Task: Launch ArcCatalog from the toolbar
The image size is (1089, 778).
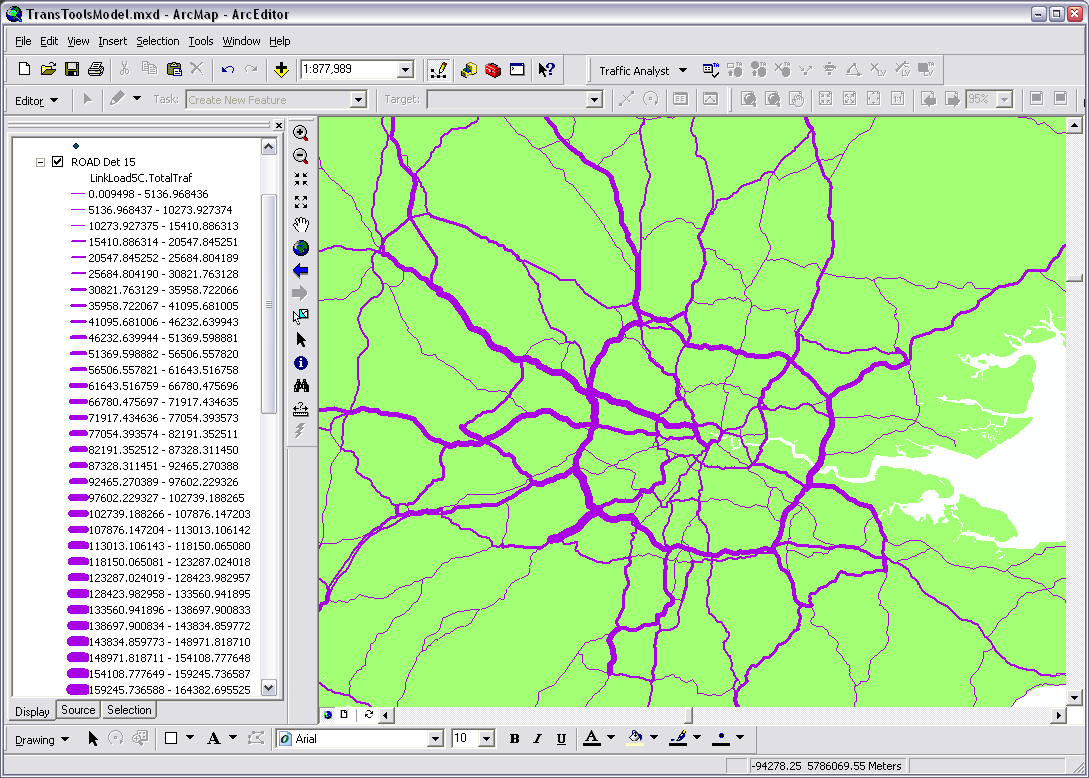Action: (x=469, y=69)
